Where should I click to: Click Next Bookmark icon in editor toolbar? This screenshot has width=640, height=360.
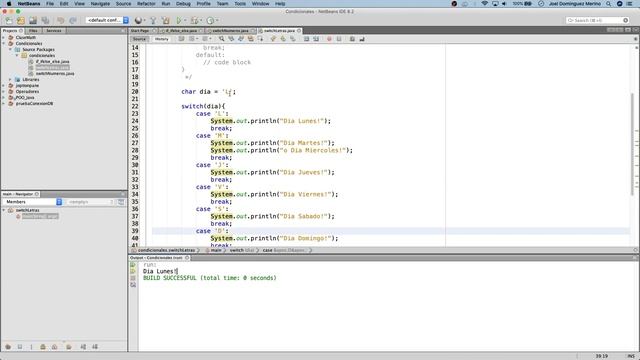(x=283, y=39)
